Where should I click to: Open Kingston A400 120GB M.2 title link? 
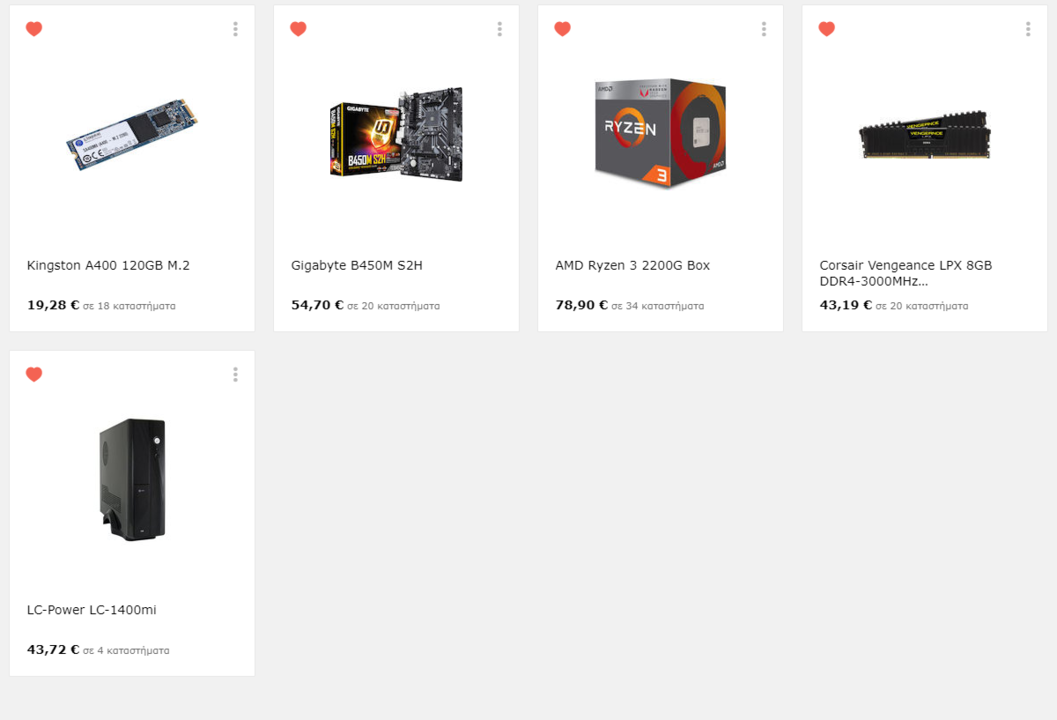click(109, 266)
